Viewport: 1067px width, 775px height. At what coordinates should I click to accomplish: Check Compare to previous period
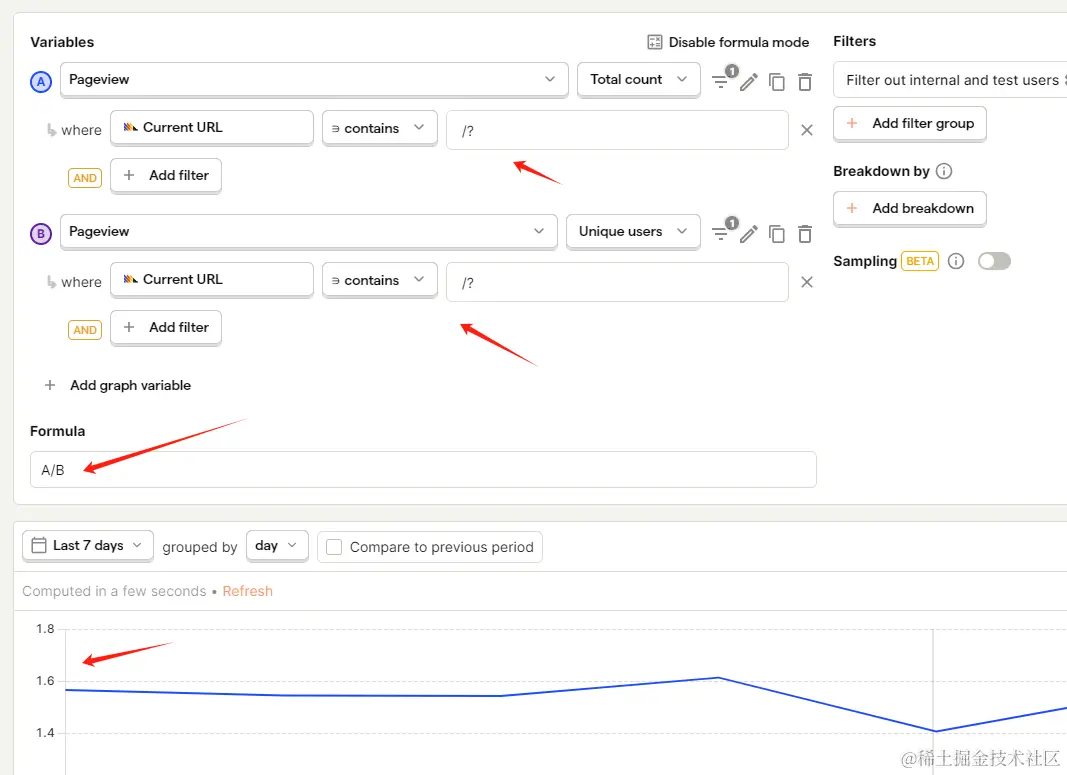(335, 547)
